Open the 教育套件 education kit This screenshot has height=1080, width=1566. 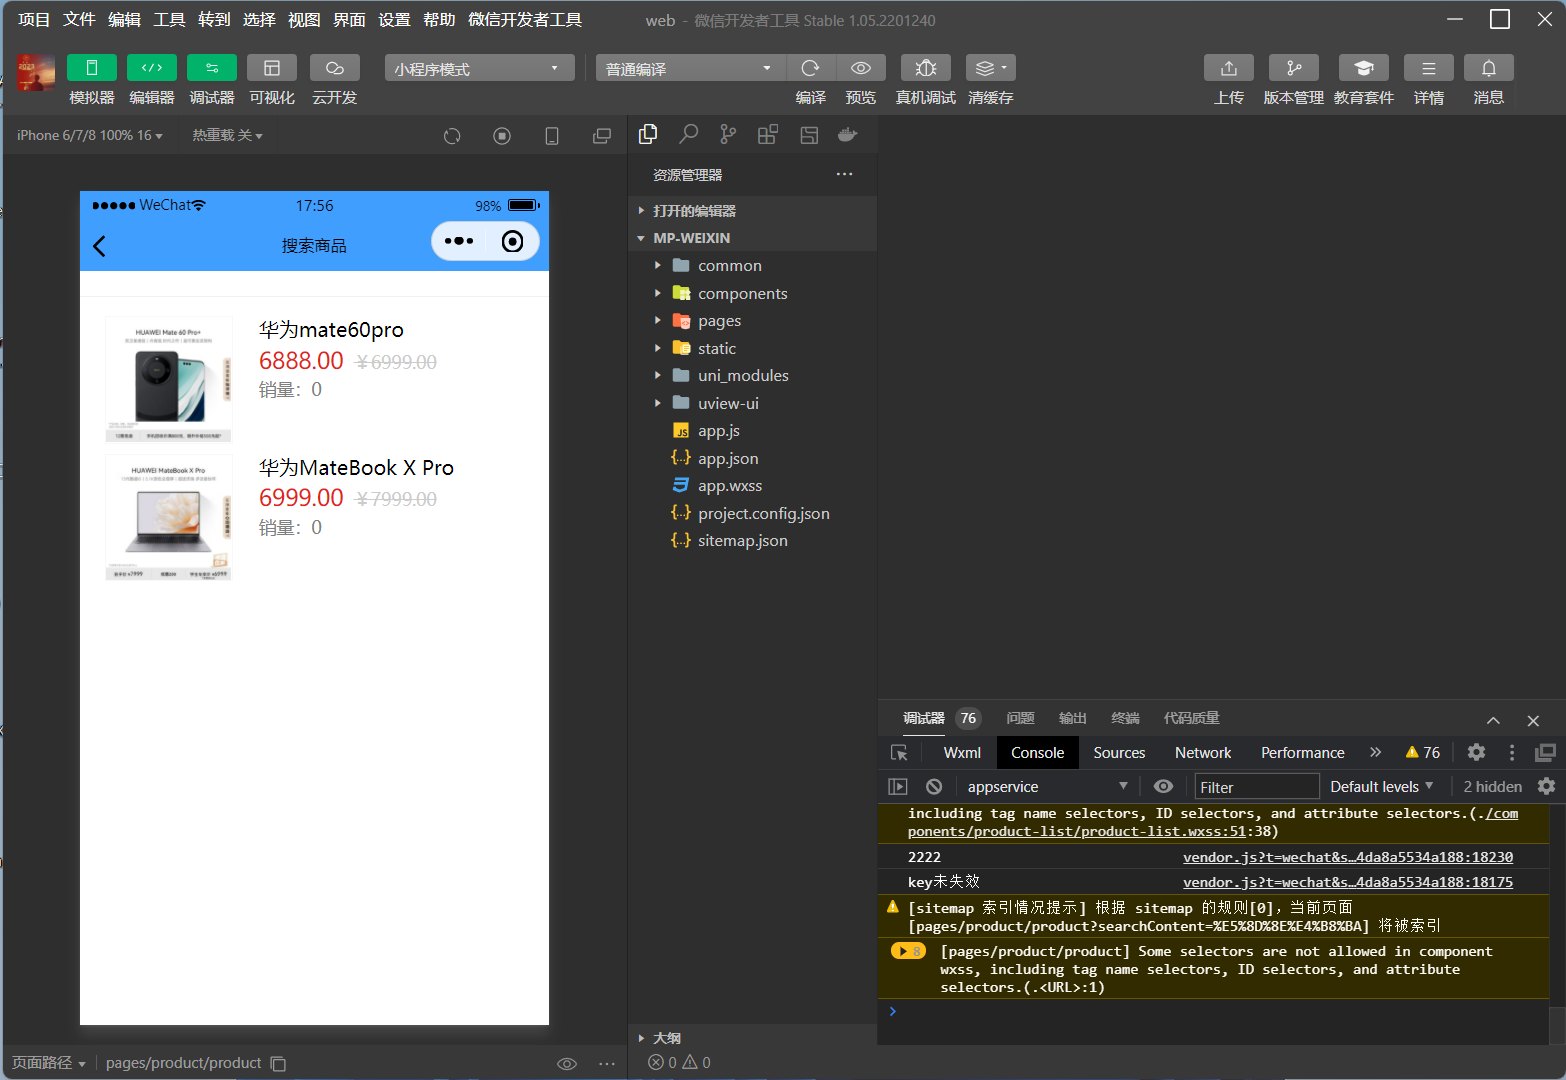pos(1364,68)
